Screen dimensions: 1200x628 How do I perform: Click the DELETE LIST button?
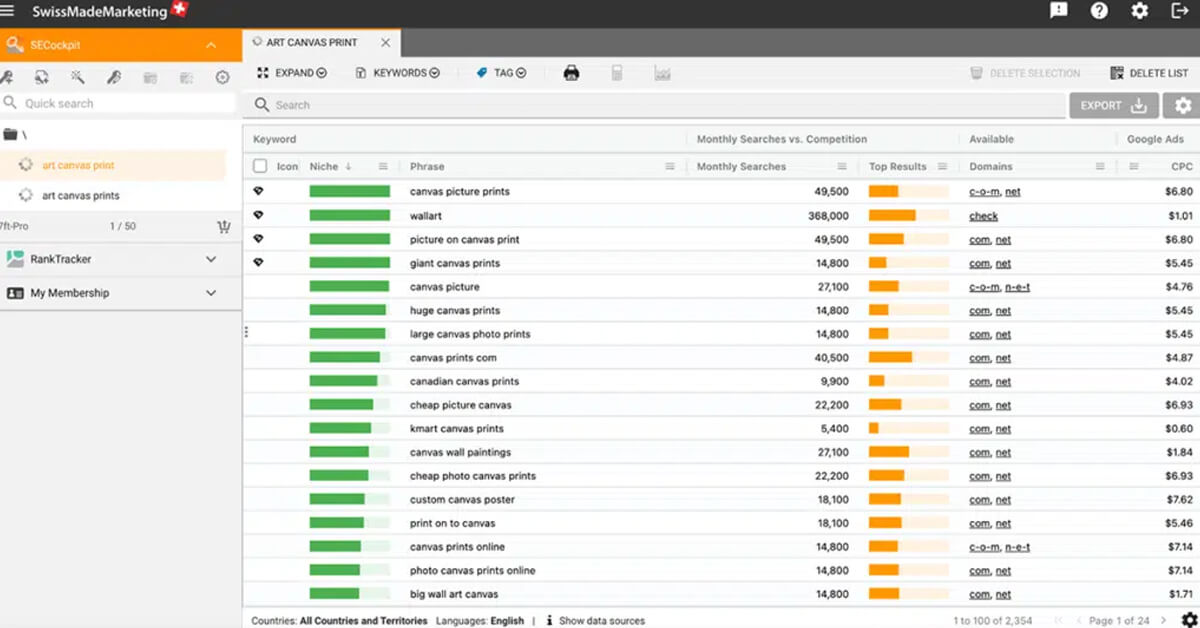click(x=1149, y=73)
